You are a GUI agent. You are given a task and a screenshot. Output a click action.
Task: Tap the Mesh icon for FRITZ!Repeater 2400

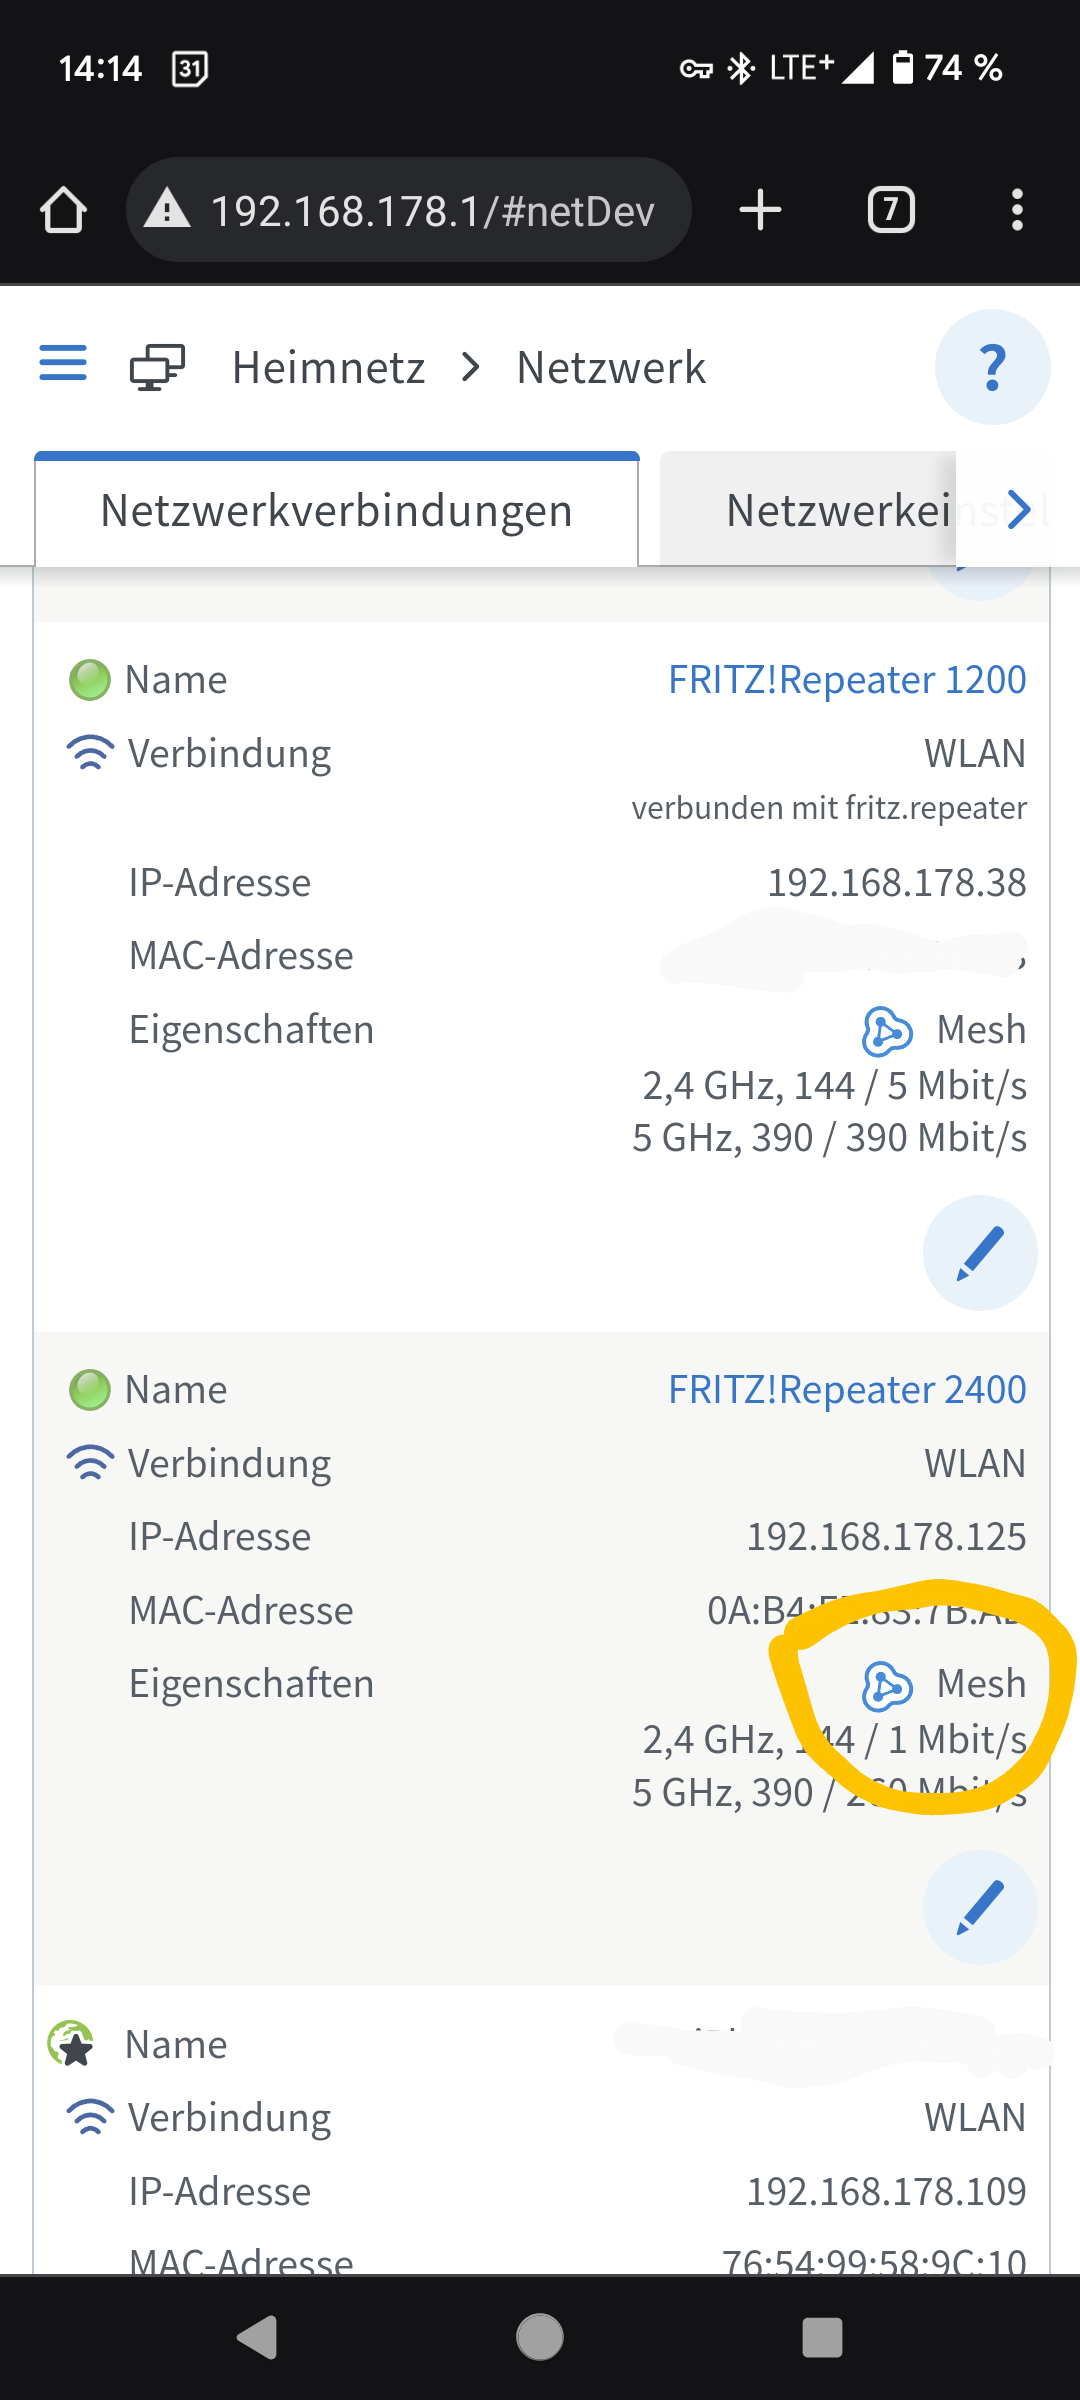(x=887, y=1685)
